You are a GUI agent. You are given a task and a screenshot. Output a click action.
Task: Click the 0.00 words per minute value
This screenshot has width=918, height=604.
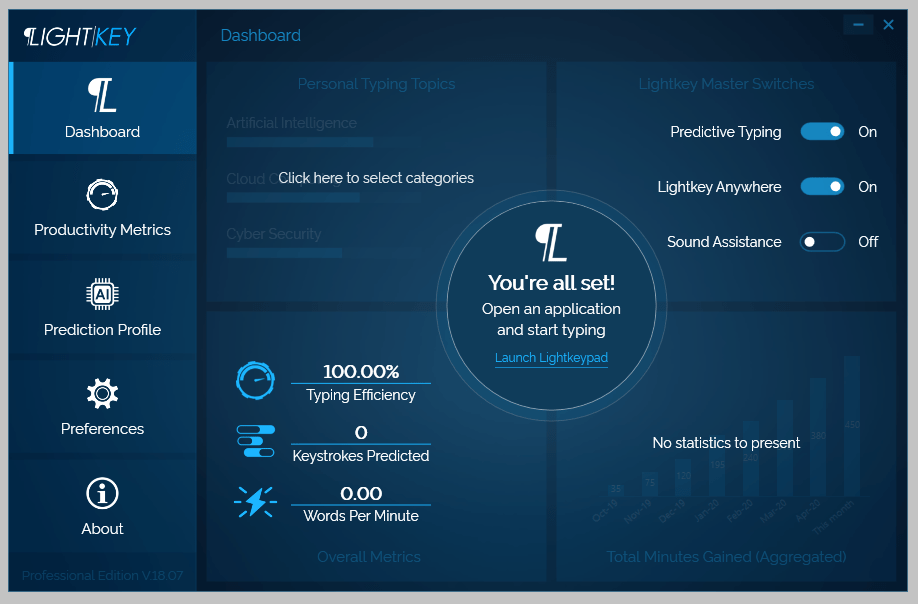click(x=361, y=493)
